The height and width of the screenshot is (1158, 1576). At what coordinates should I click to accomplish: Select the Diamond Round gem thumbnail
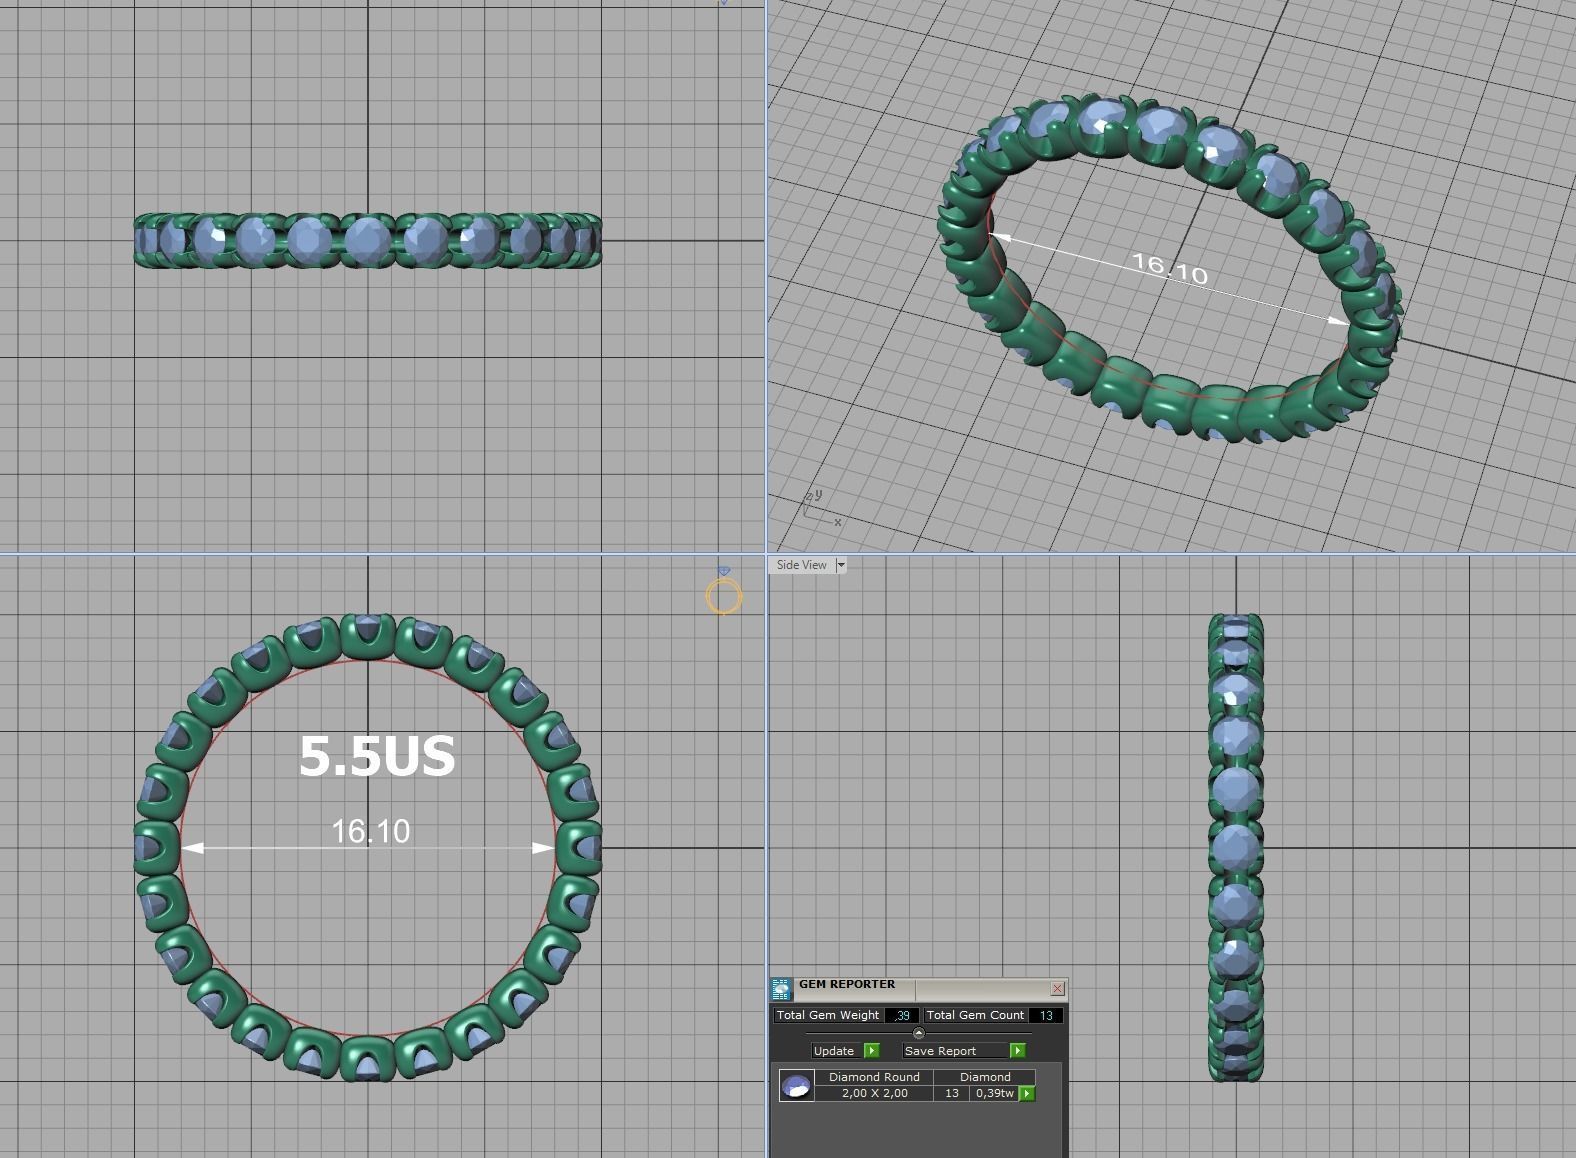click(796, 1086)
